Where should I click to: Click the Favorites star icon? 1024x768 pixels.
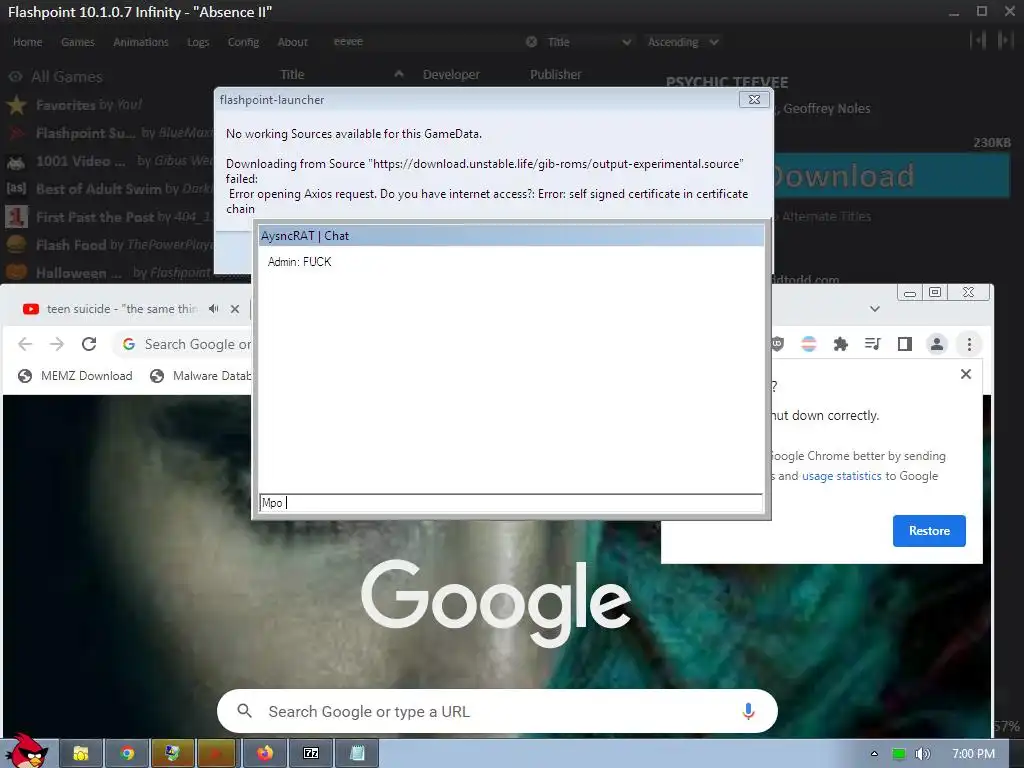coord(16,104)
